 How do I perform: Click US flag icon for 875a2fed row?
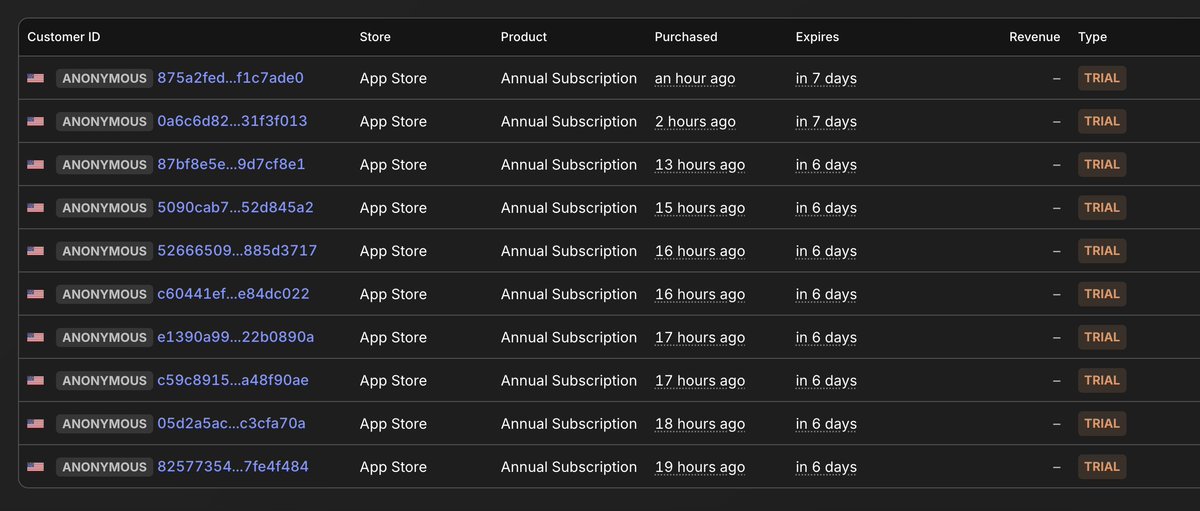pos(35,78)
